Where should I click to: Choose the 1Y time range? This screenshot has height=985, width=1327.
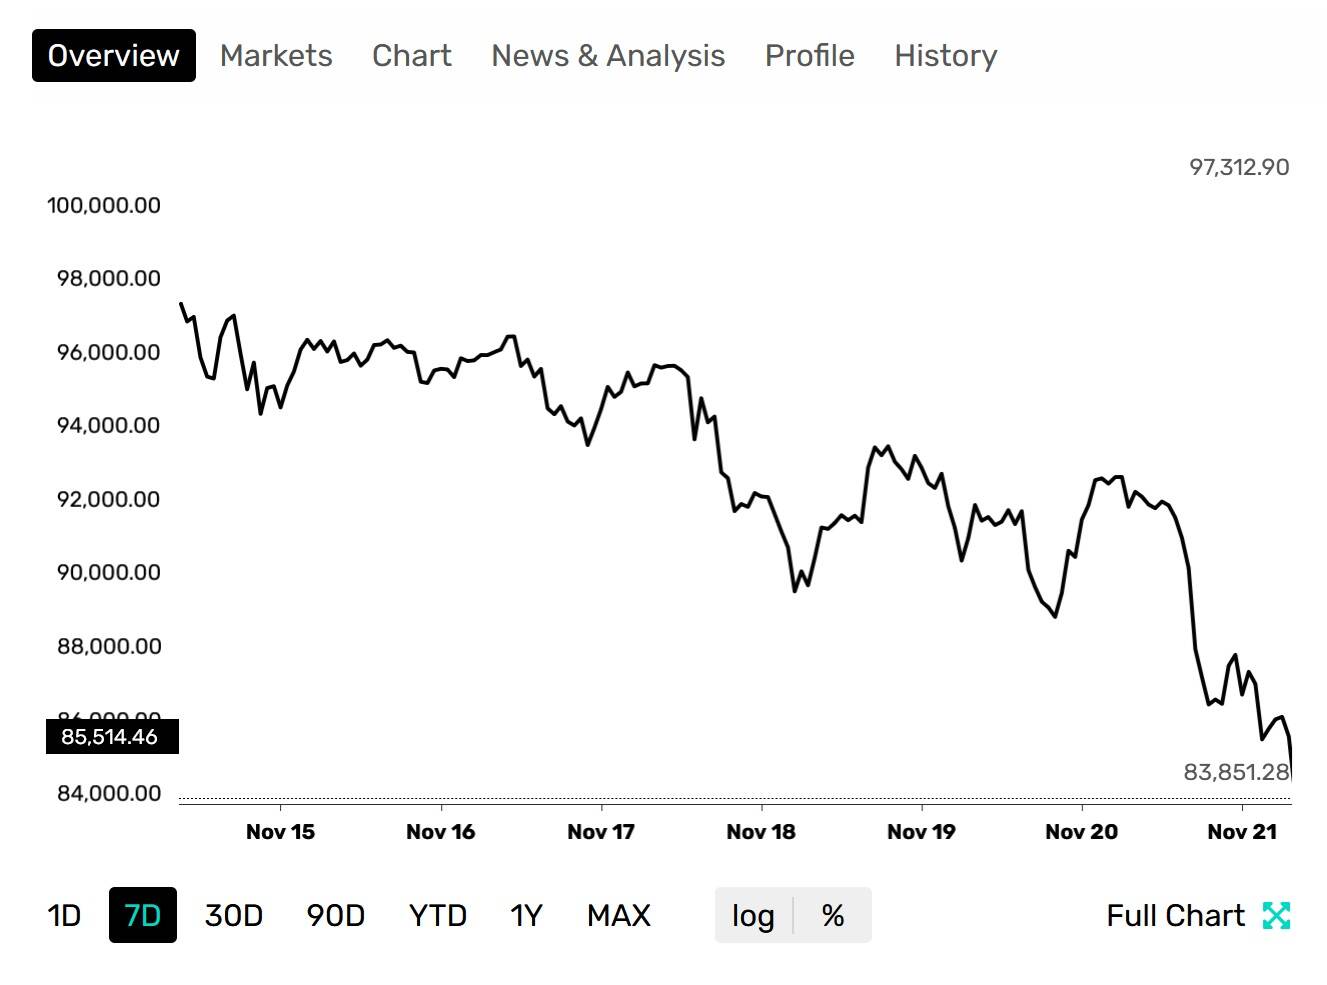point(526,915)
